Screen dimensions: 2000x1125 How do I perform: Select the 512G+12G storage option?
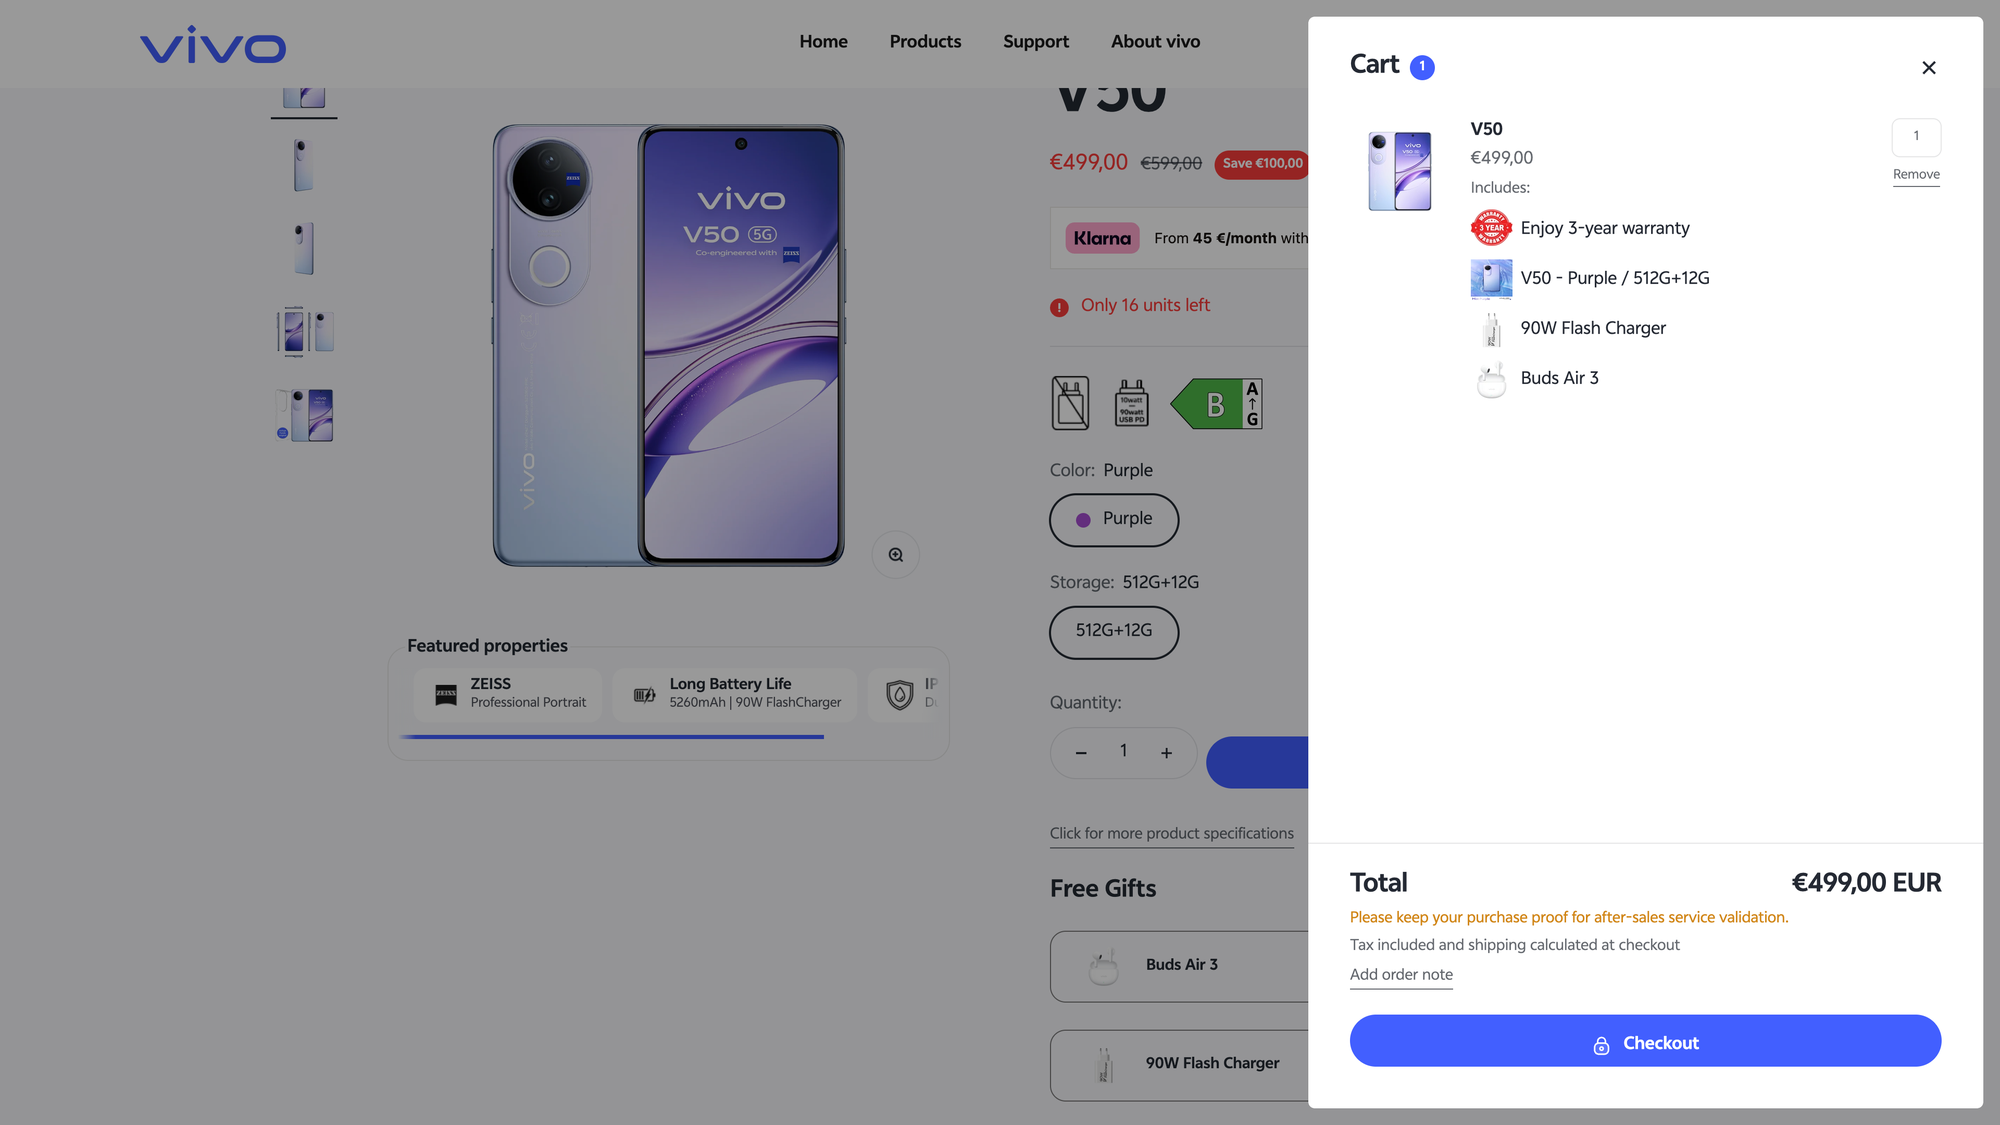(1114, 632)
